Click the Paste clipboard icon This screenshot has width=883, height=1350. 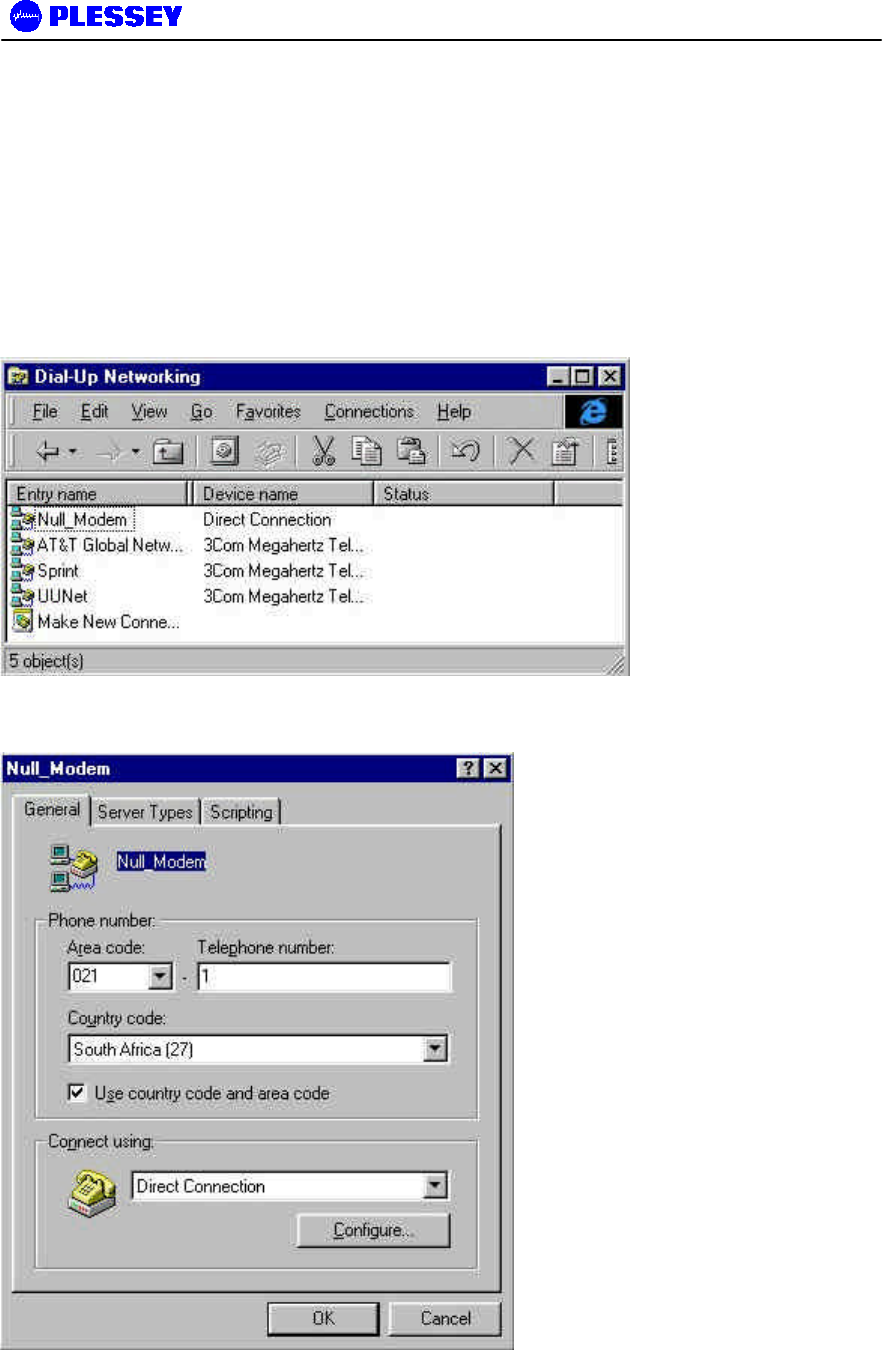point(410,452)
